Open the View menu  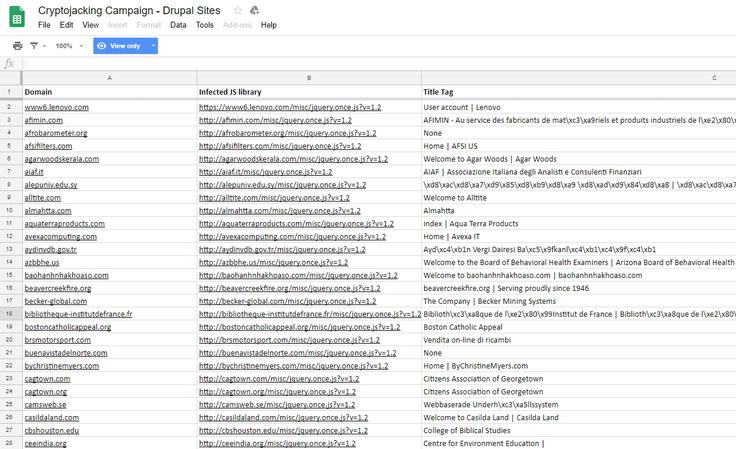click(x=91, y=25)
